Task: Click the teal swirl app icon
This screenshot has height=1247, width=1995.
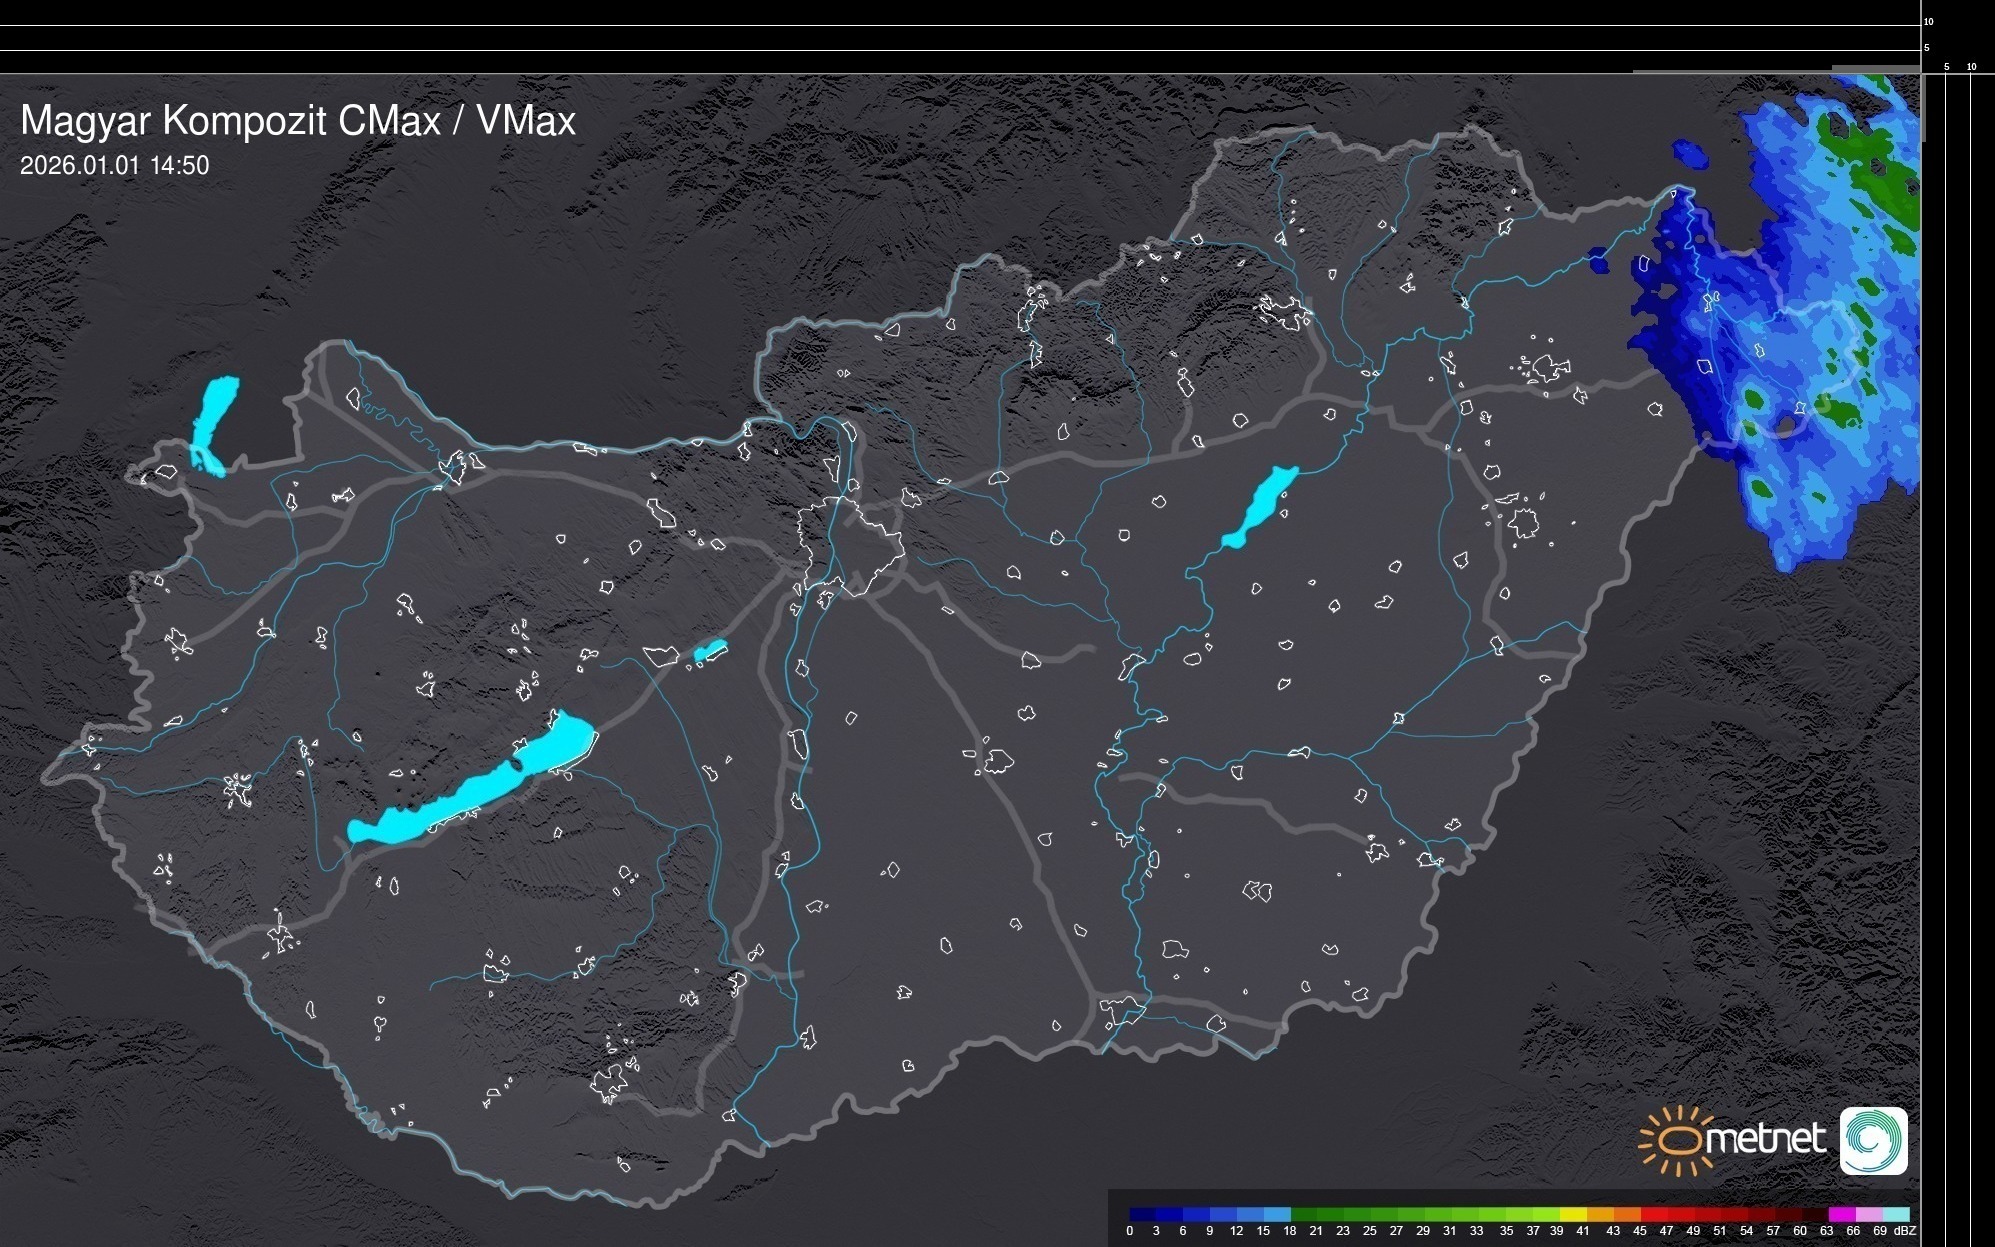Action: pos(1873,1140)
